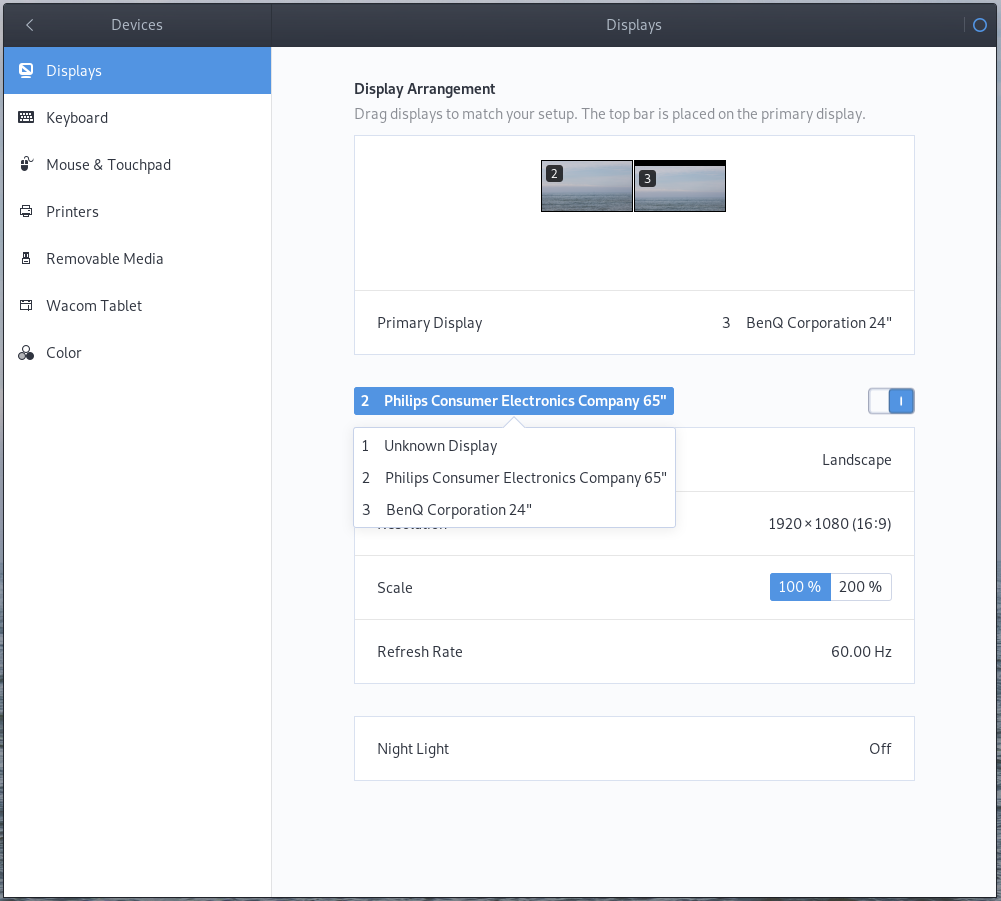Select display 2 thumbnail in arrangement
The image size is (1001, 901).
(x=587, y=186)
